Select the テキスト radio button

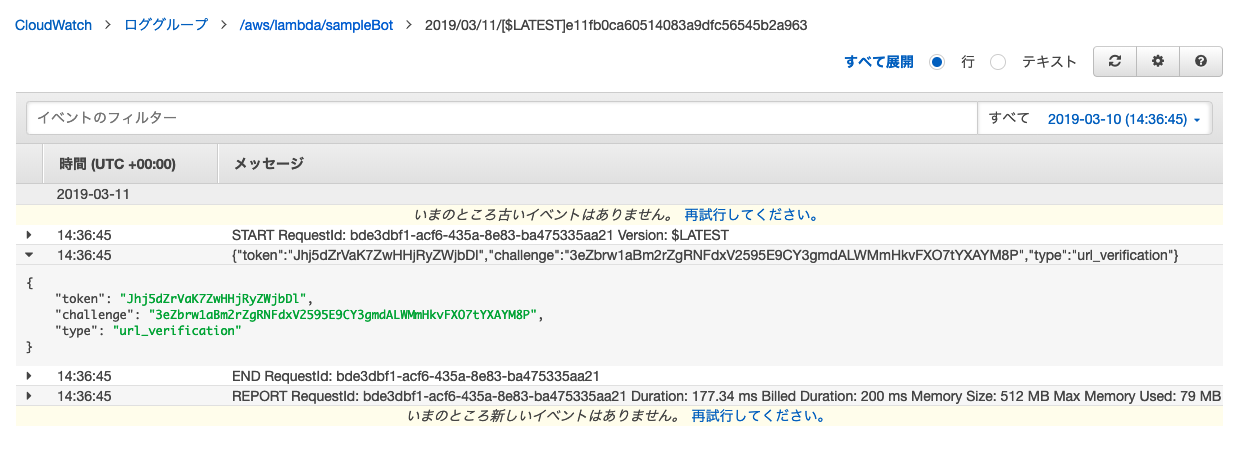click(998, 61)
